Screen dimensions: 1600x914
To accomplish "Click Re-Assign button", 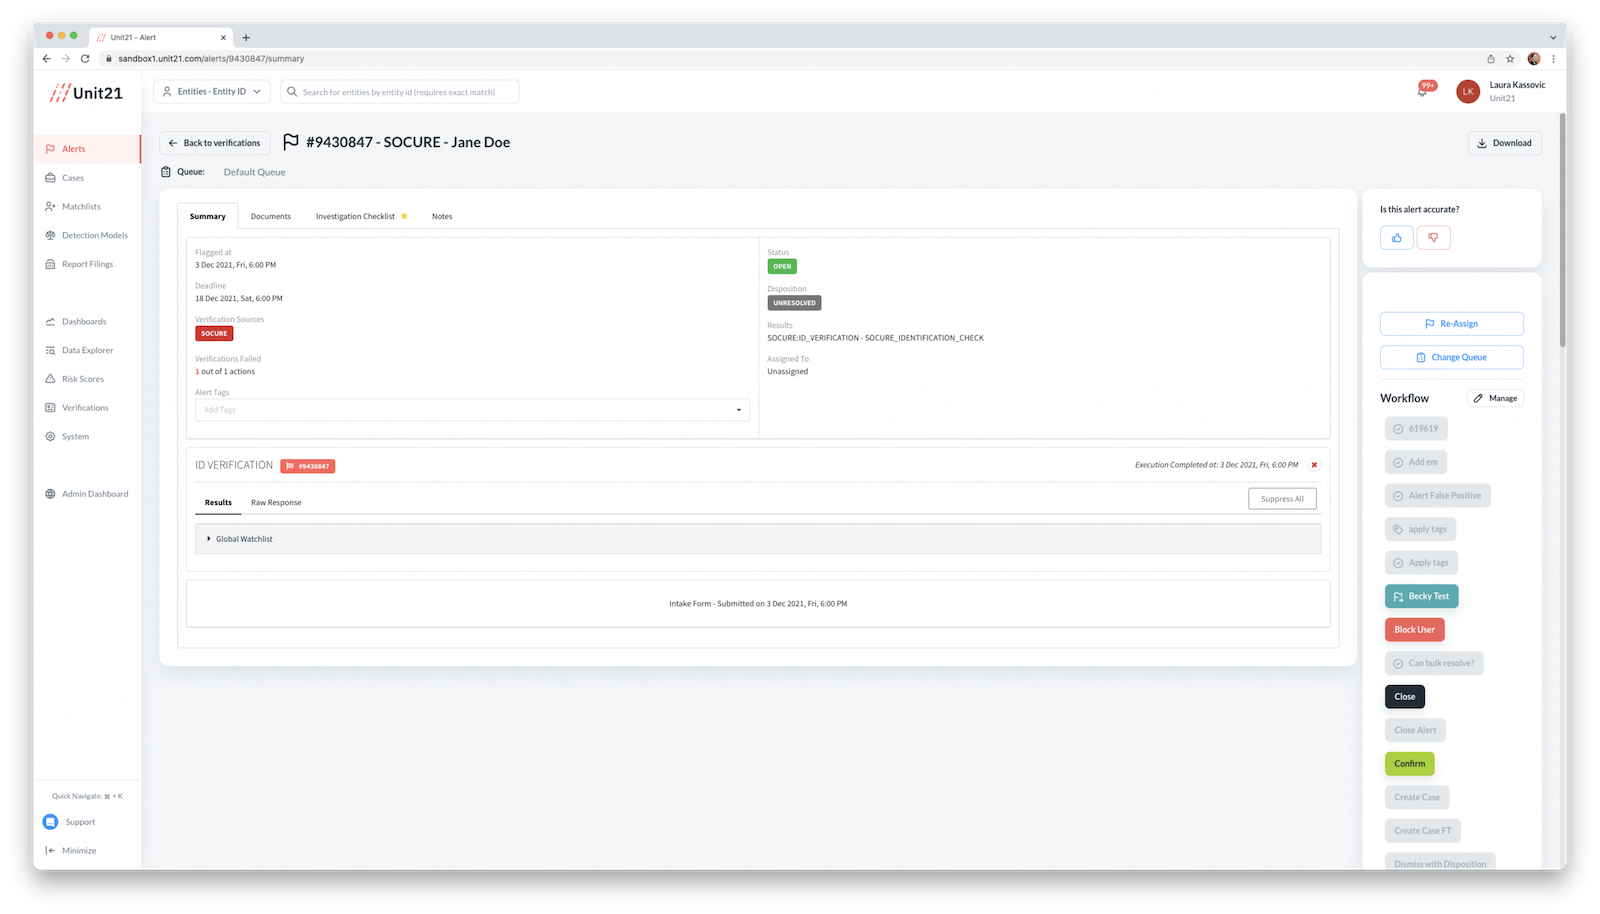I will [1452, 324].
